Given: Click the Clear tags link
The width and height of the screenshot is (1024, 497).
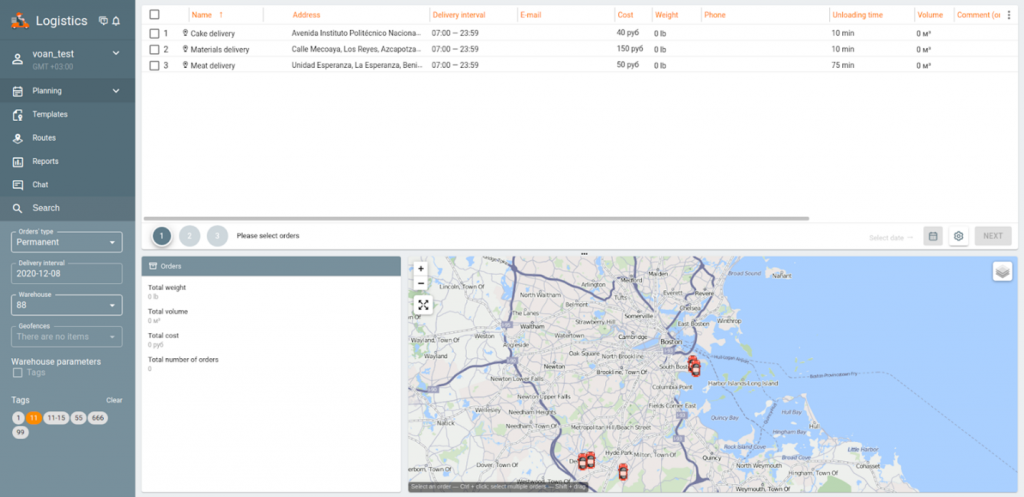Looking at the screenshot, I should coord(114,400).
